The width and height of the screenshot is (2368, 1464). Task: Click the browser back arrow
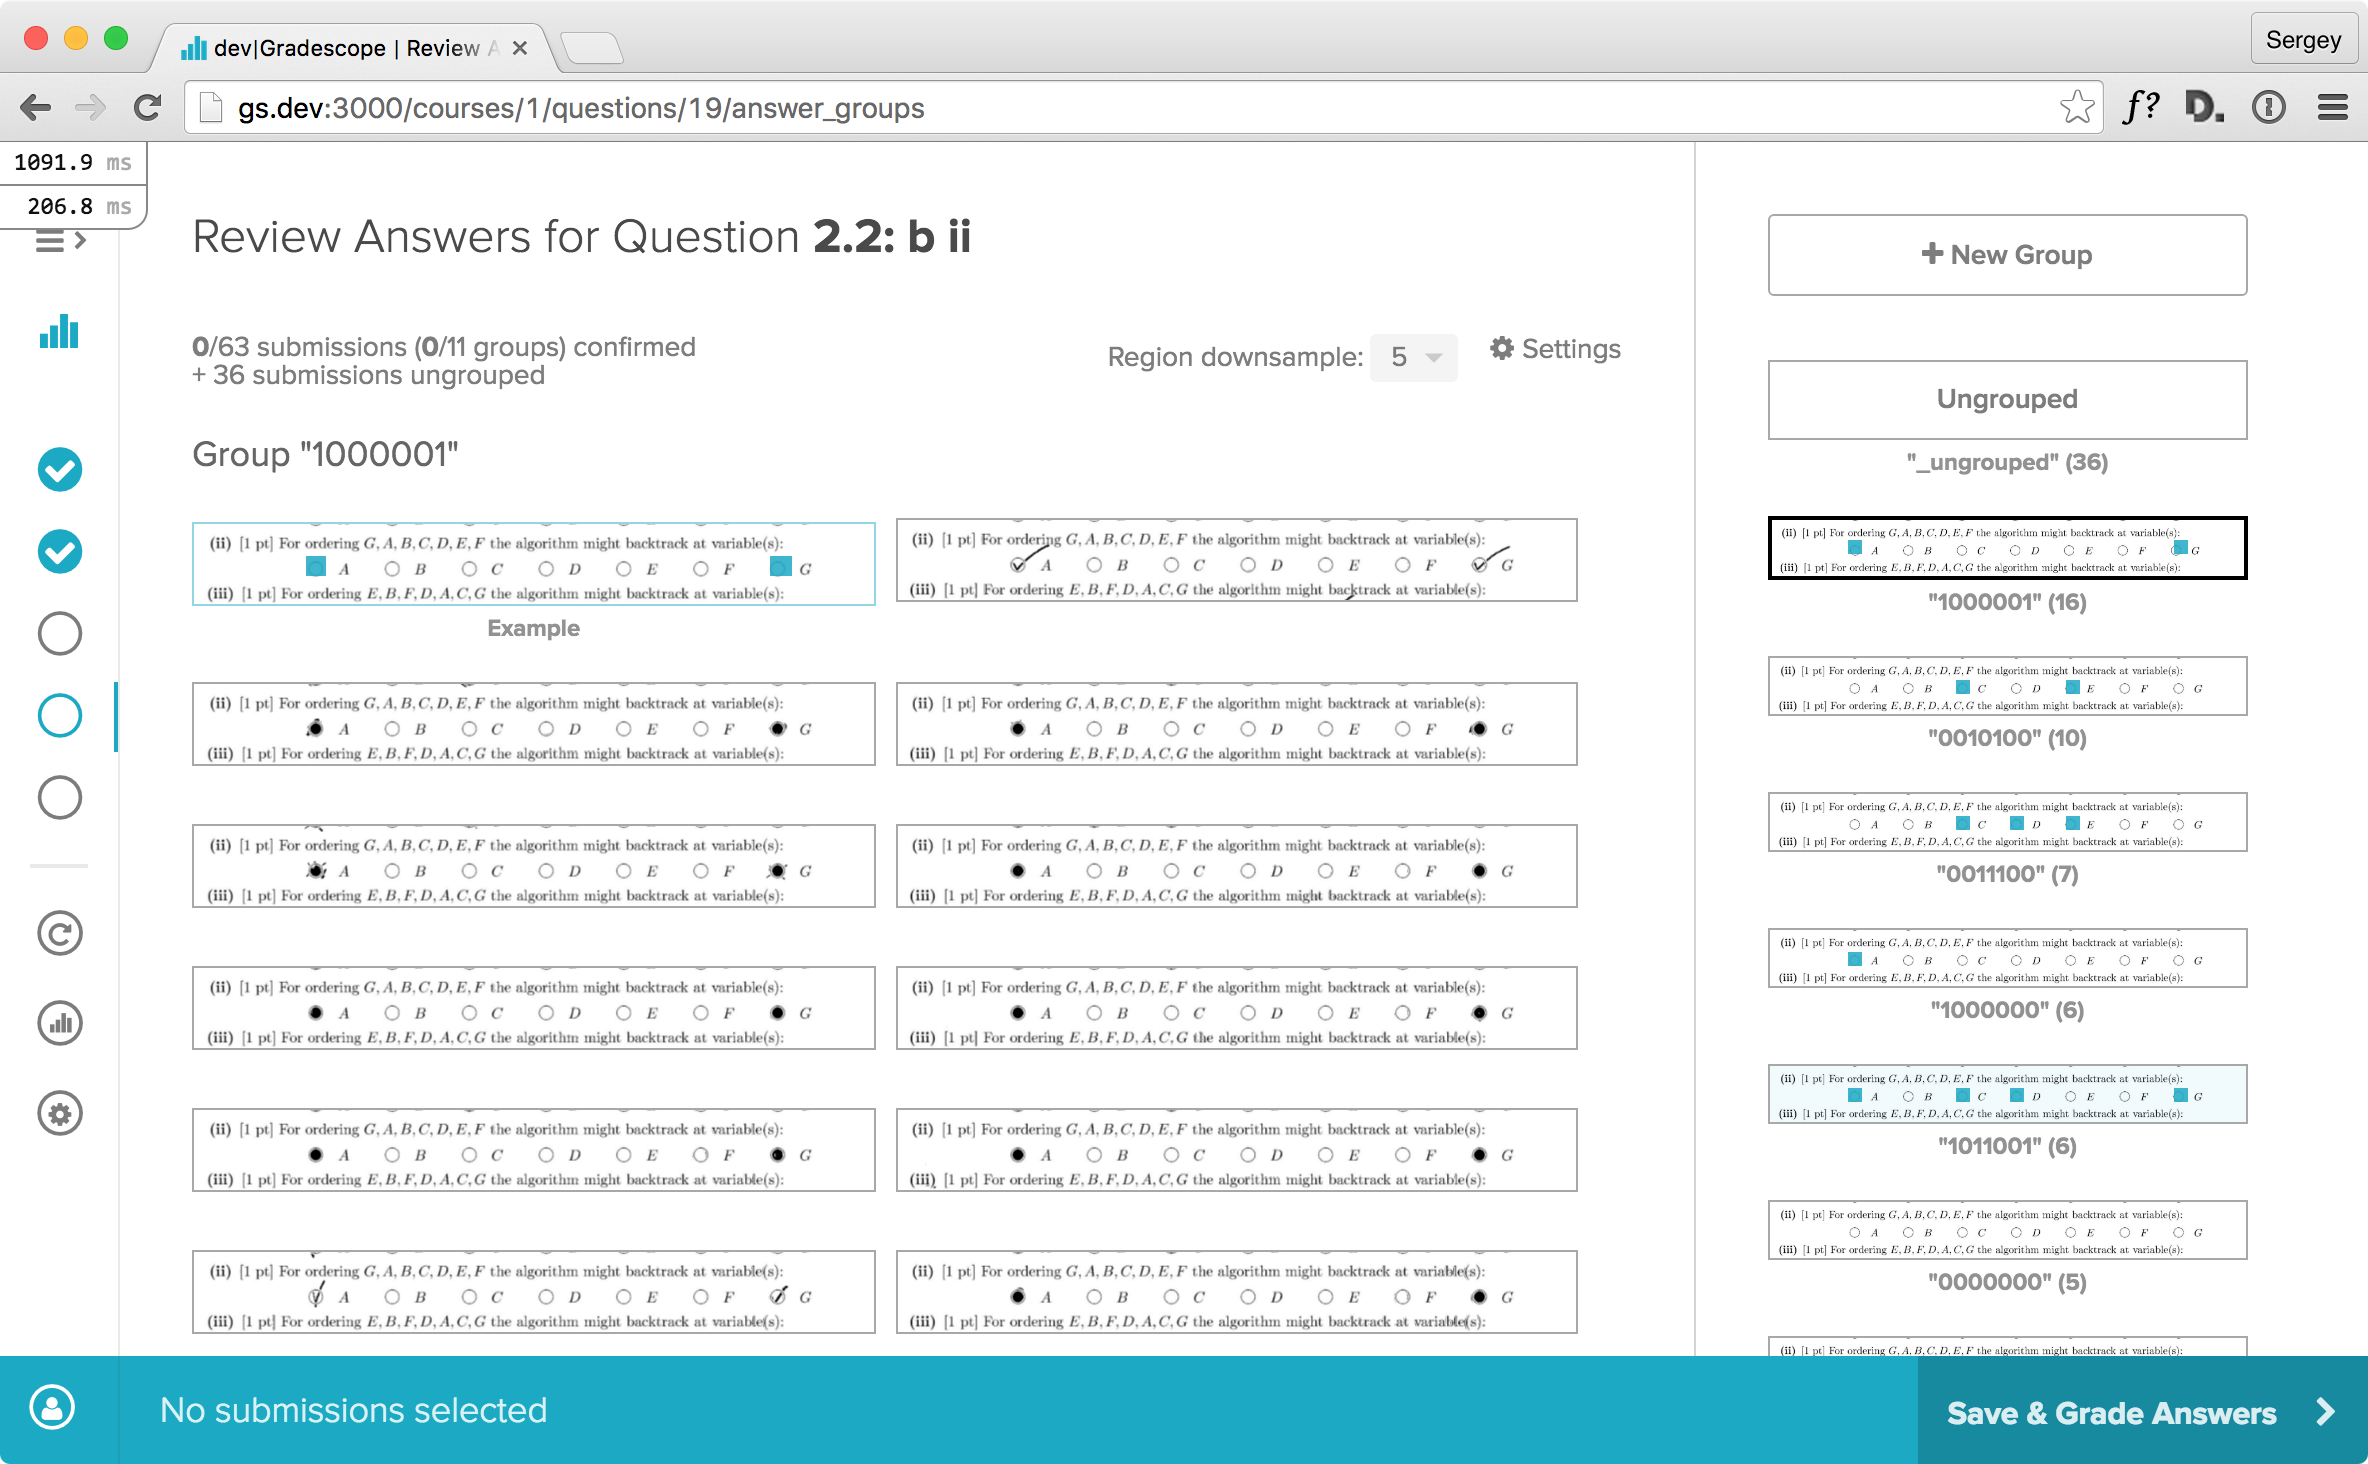(36, 107)
